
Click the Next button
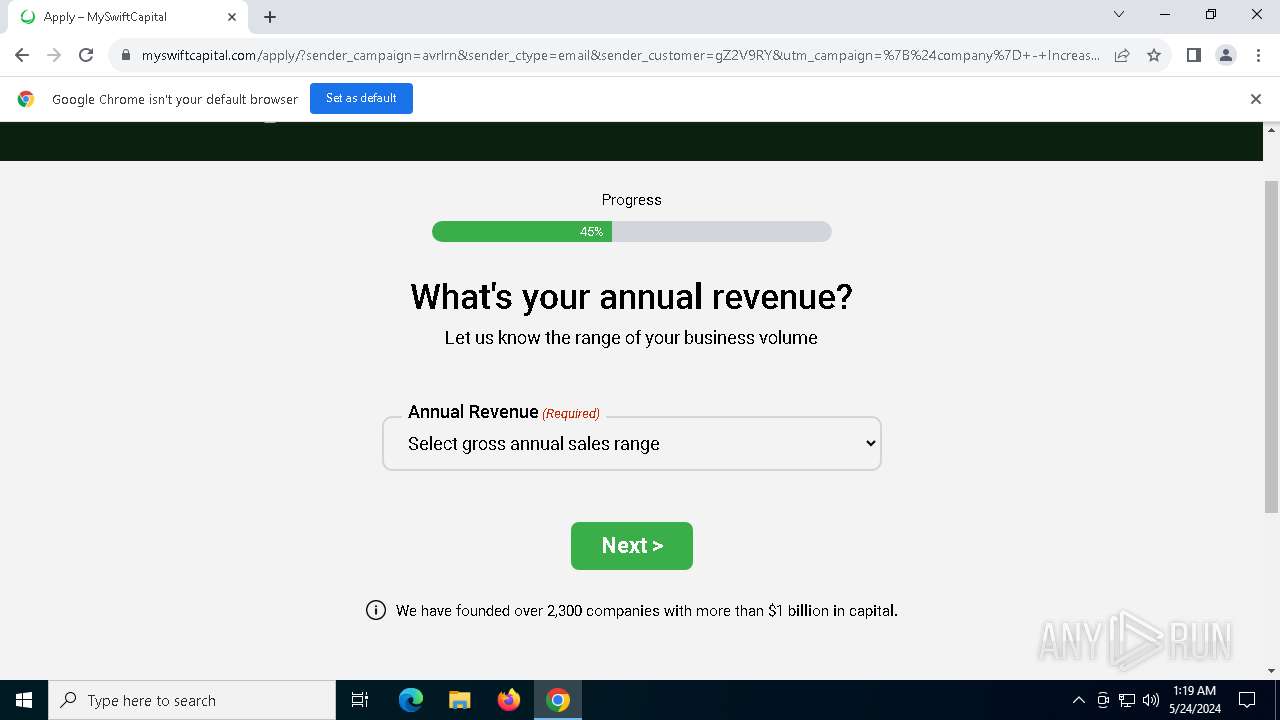632,546
